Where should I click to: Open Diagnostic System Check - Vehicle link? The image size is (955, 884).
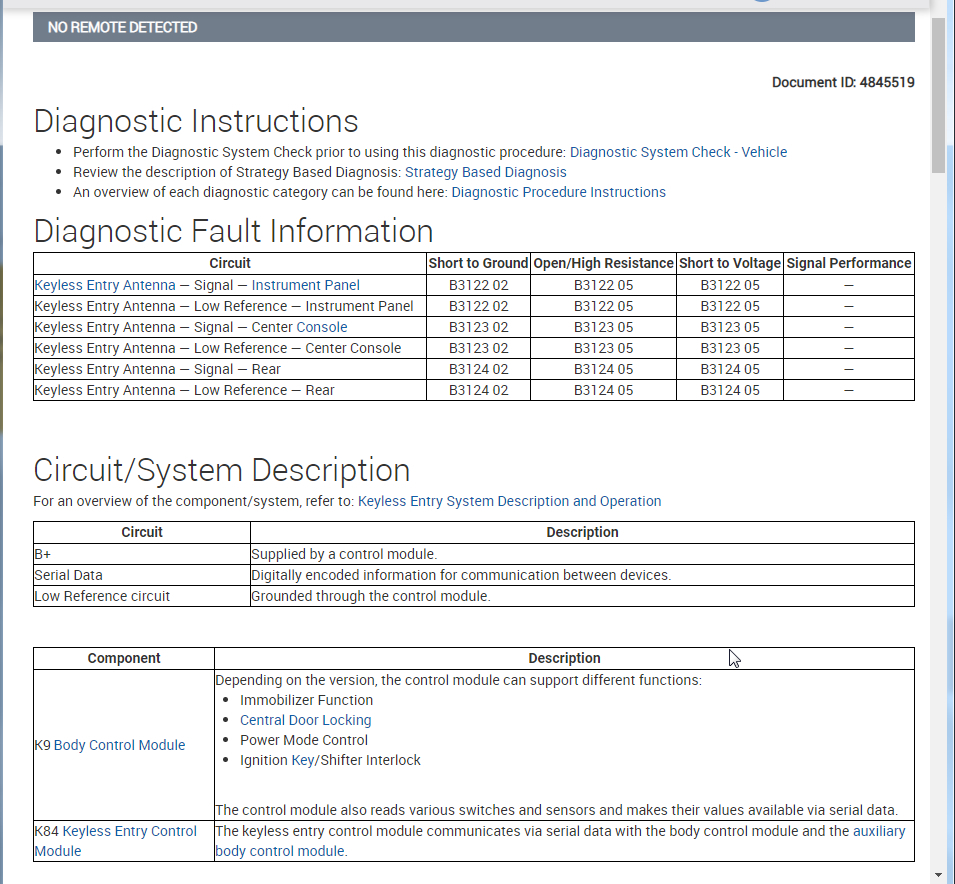[x=678, y=152]
